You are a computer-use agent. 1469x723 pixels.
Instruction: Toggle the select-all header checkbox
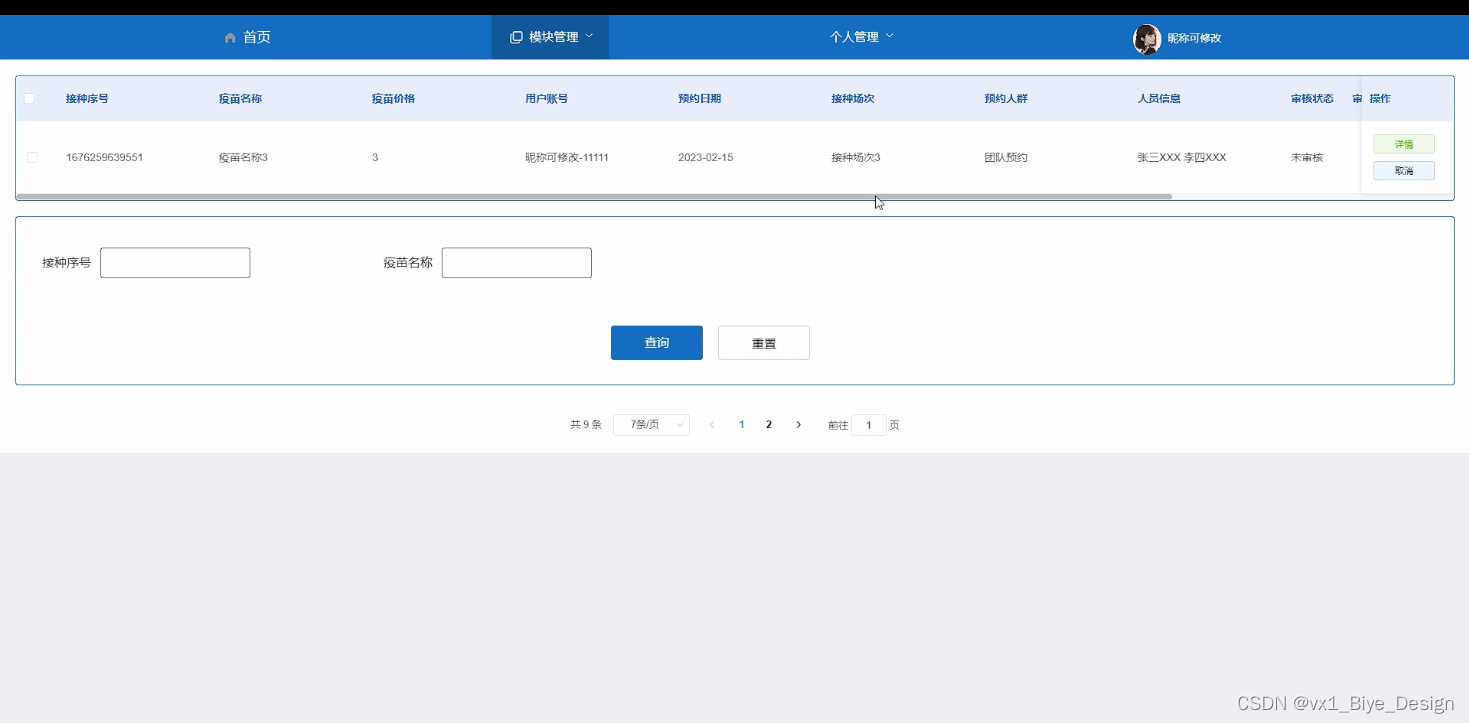[29, 98]
